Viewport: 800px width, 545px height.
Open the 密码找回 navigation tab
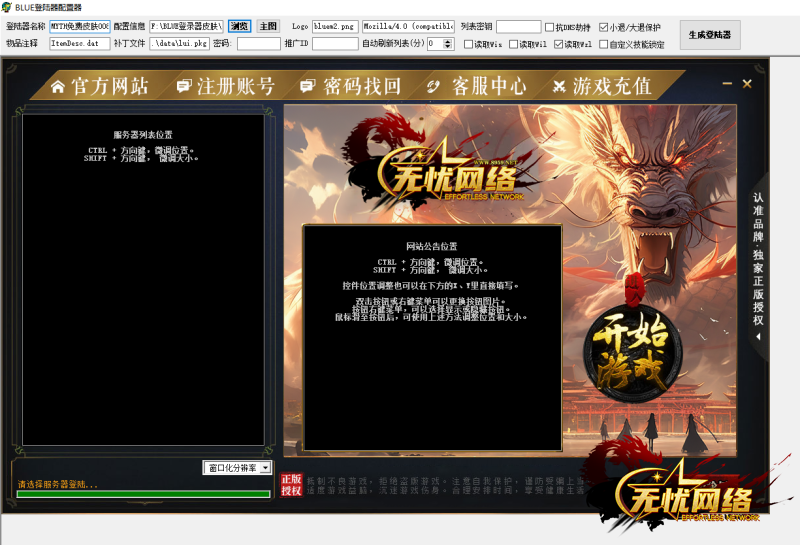pos(351,86)
